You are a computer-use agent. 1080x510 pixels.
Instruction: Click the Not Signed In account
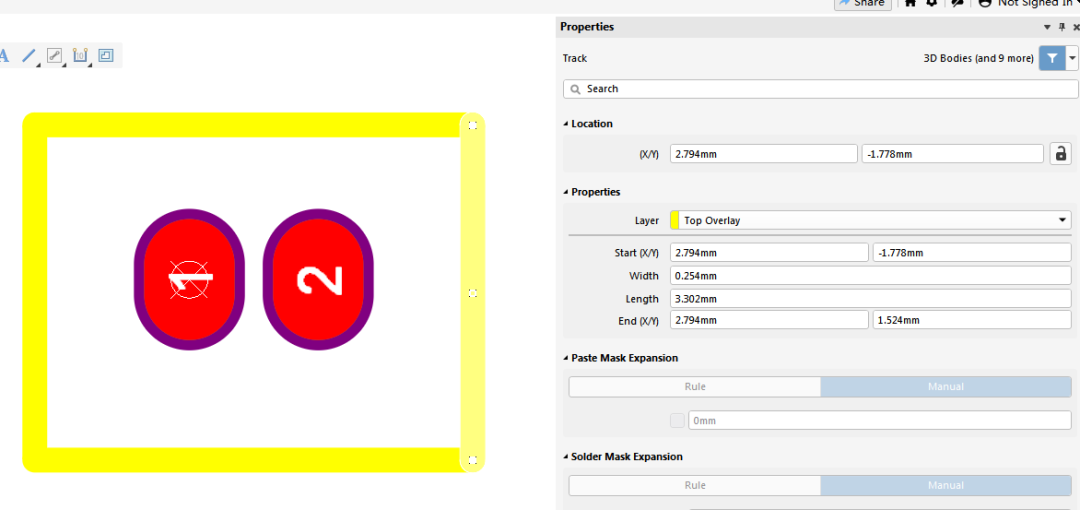click(1029, 3)
